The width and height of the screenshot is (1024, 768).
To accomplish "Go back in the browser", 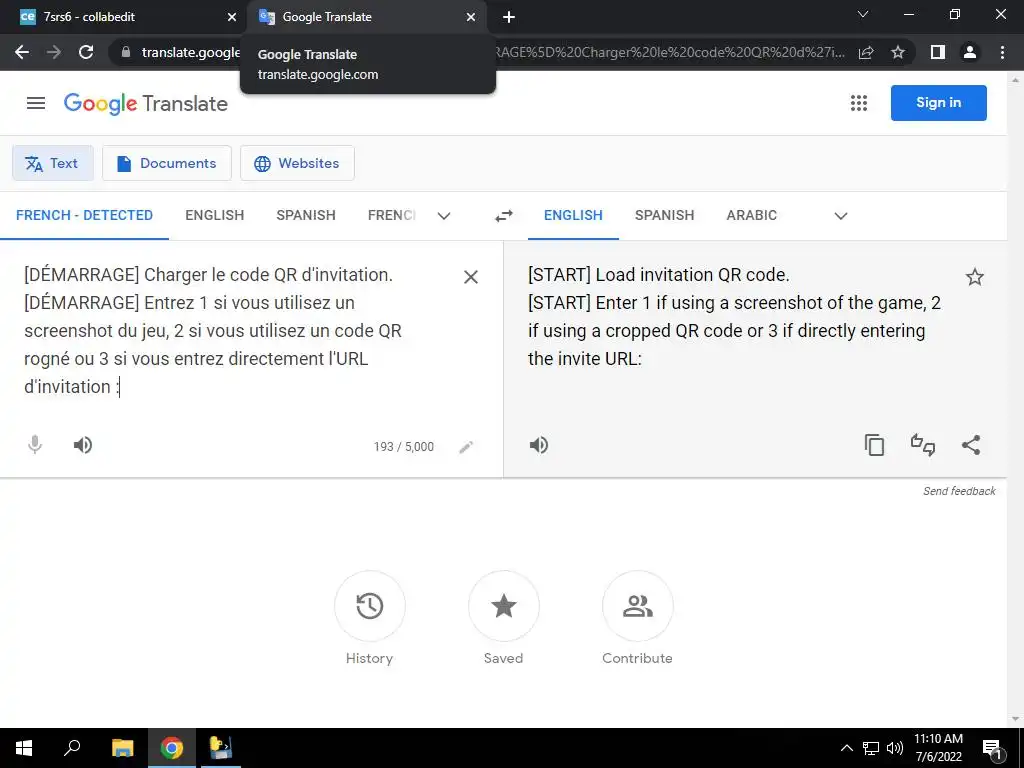I will pos(22,52).
